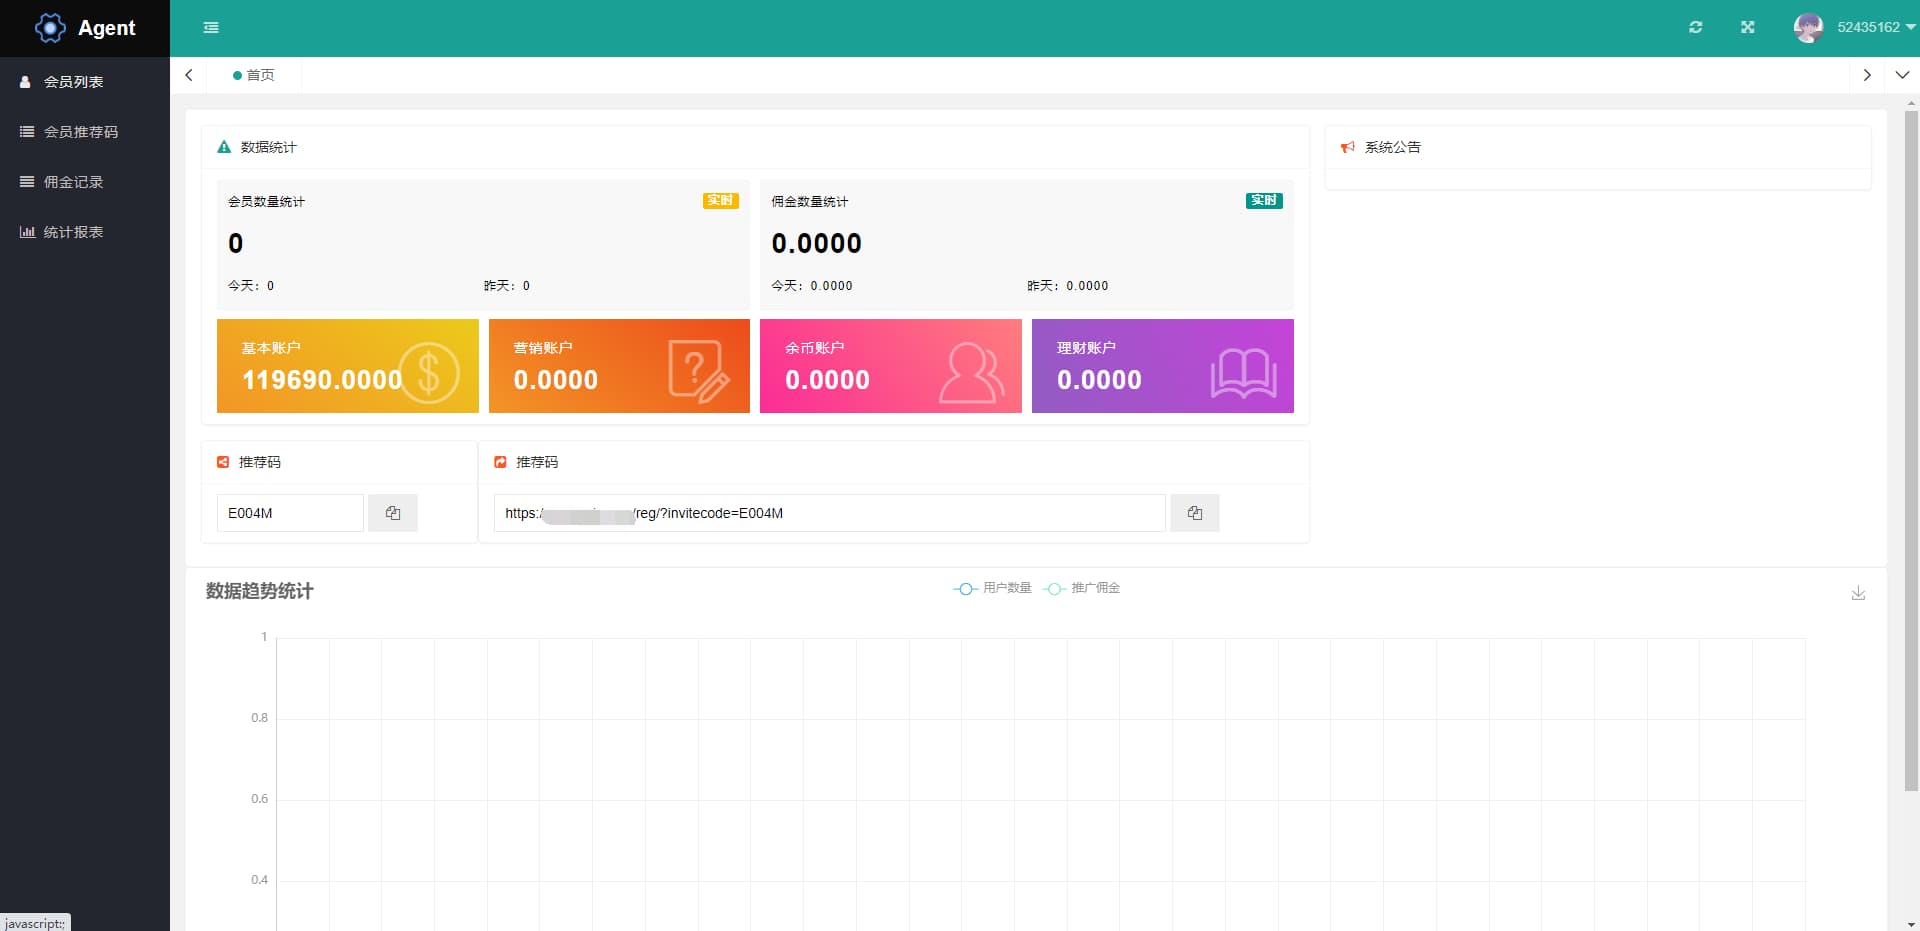Toggle the sidebar hamburger menu icon
The width and height of the screenshot is (1920, 931).
tap(211, 28)
